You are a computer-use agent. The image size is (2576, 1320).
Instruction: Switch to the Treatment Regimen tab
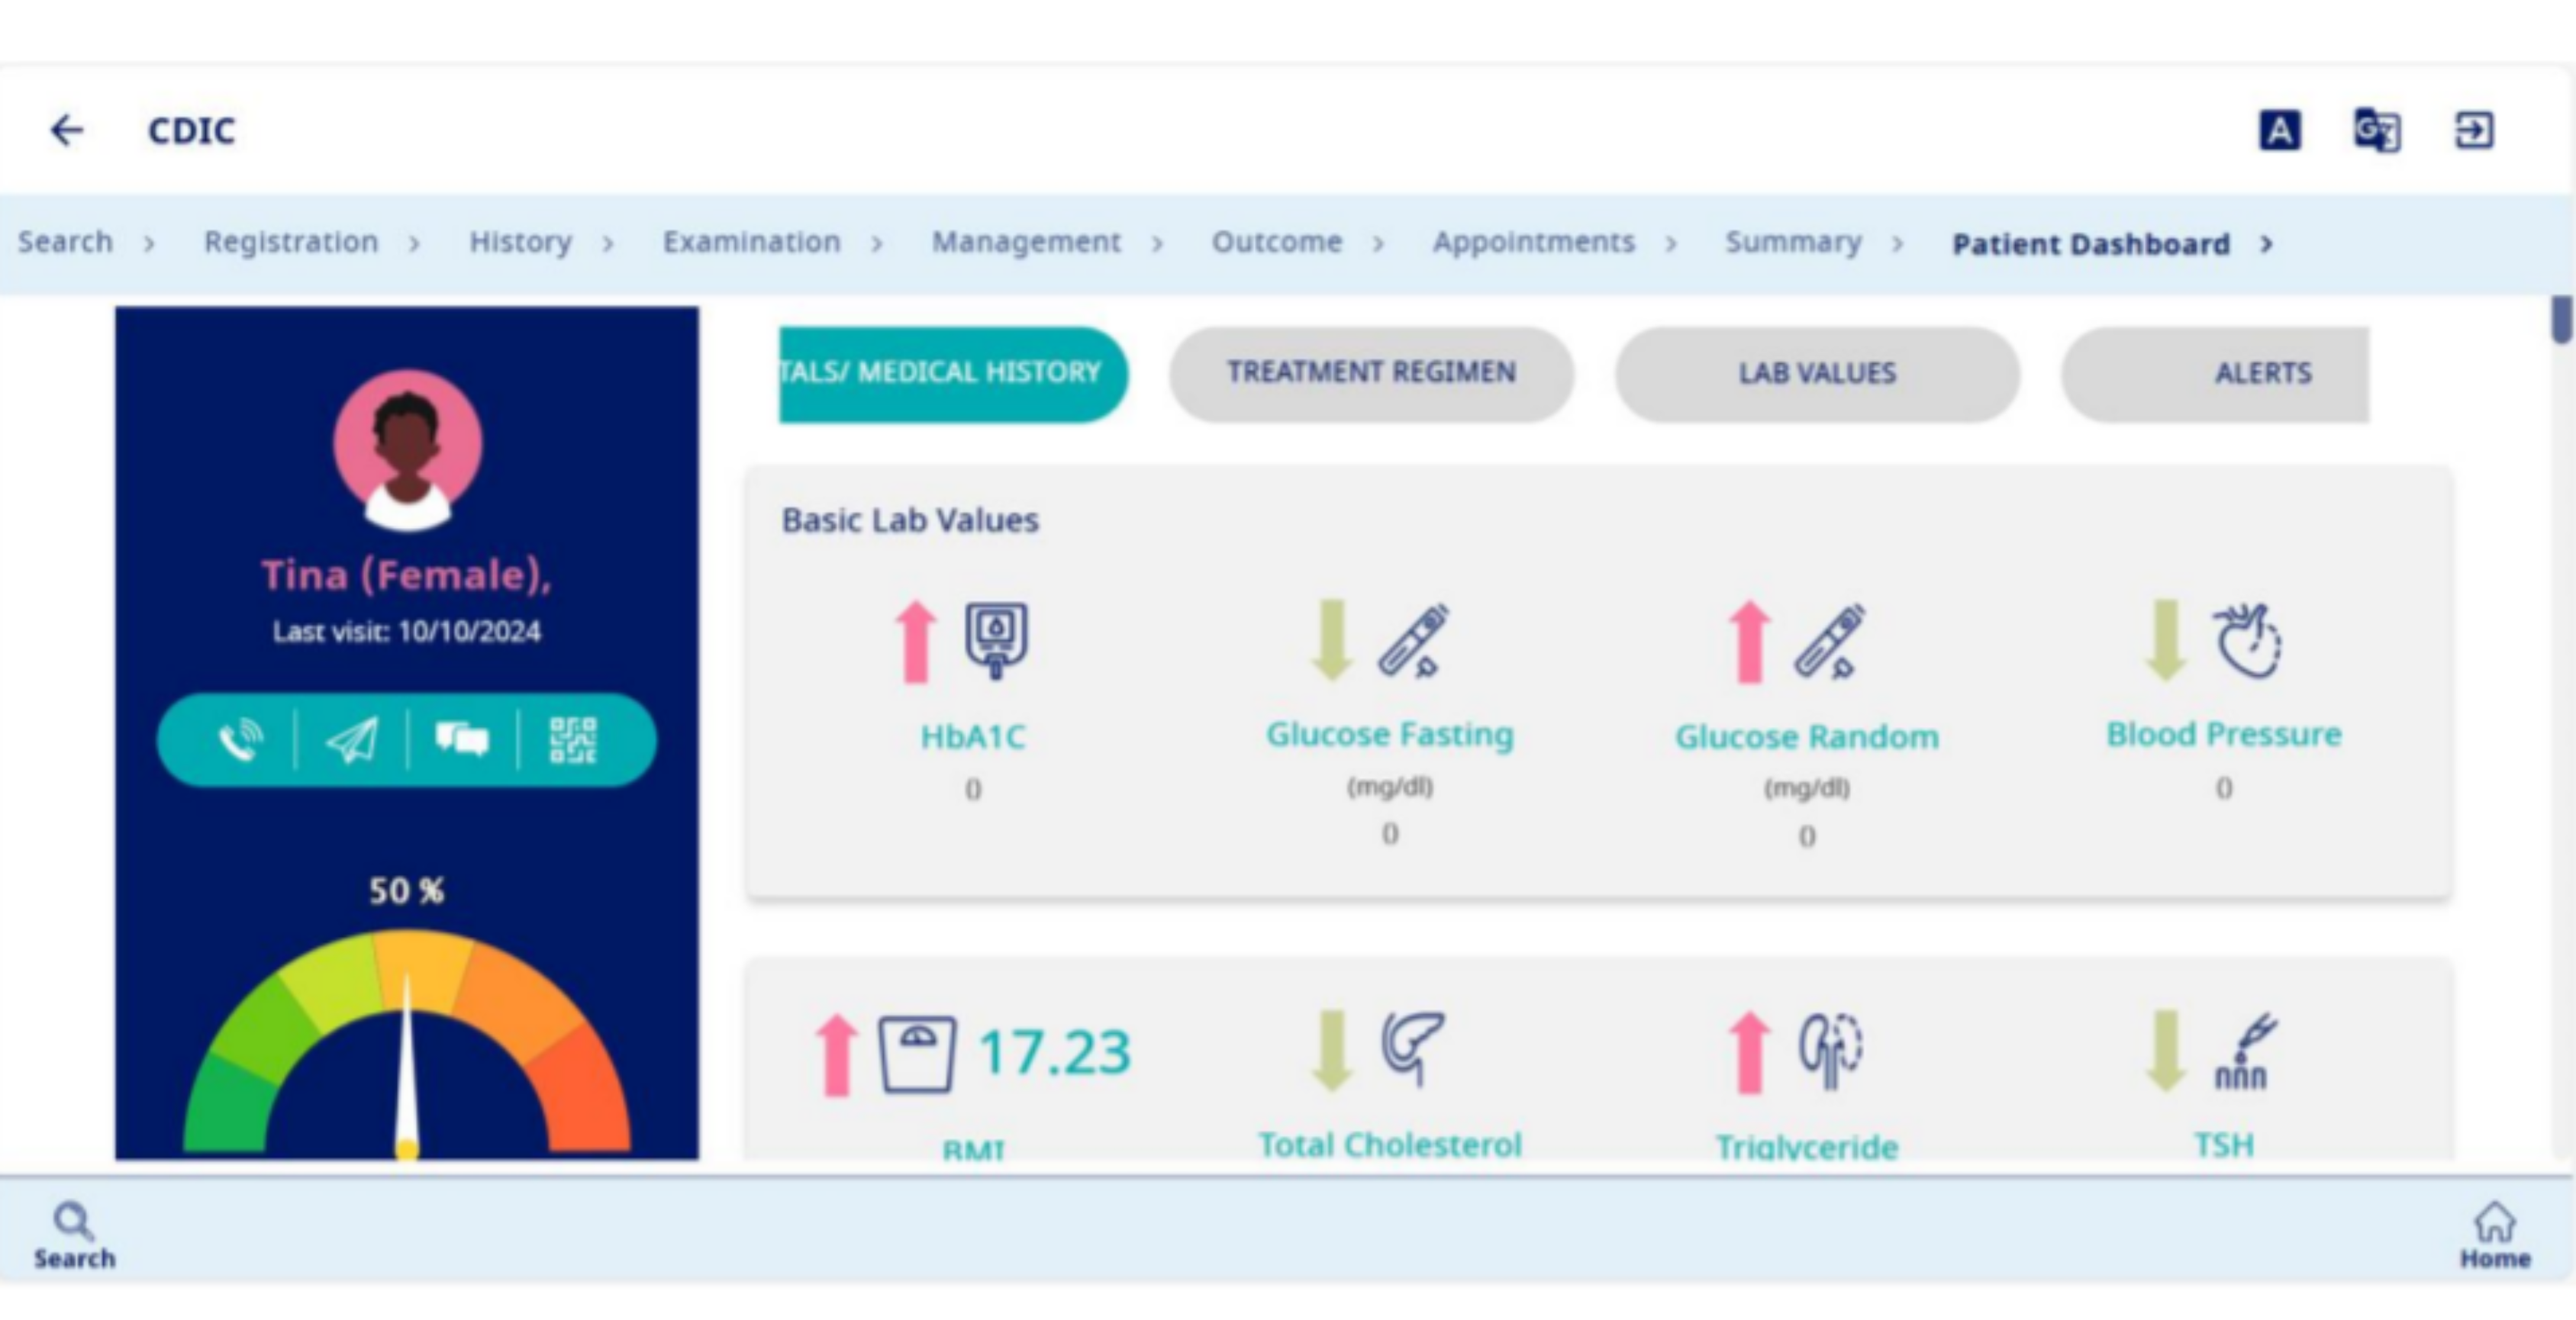click(1371, 372)
